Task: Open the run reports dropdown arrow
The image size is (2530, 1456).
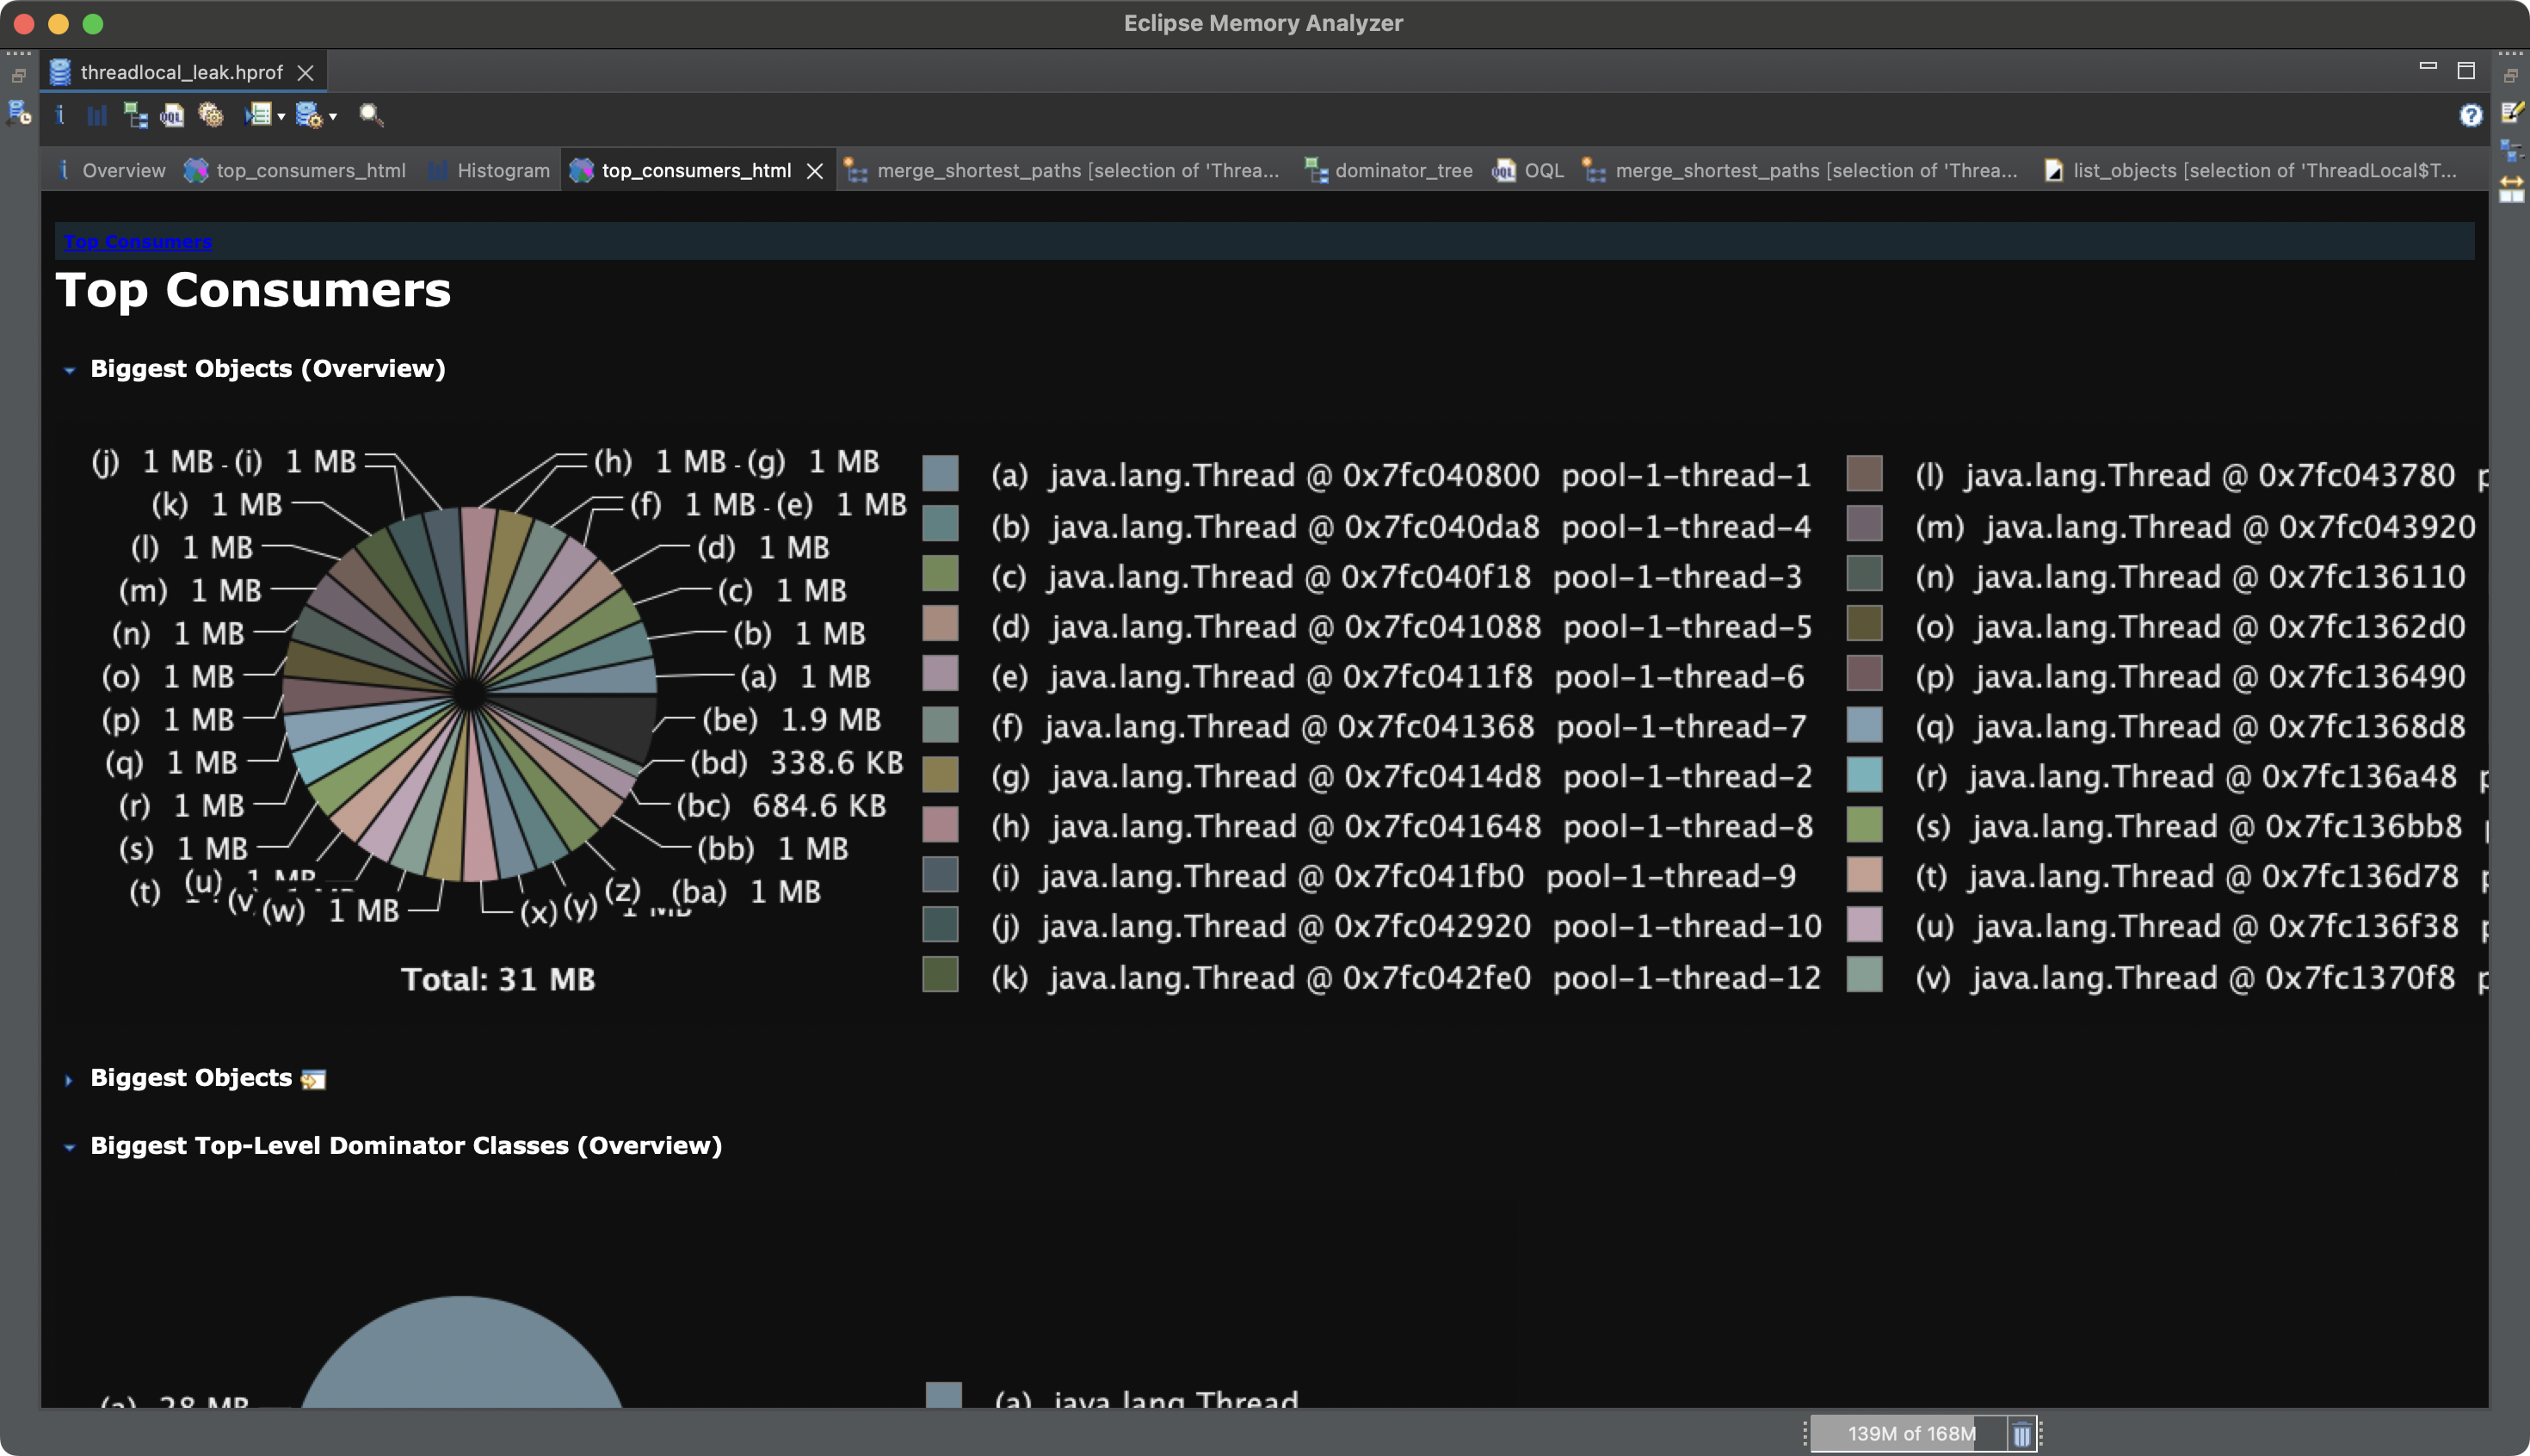Action: pyautogui.click(x=281, y=117)
